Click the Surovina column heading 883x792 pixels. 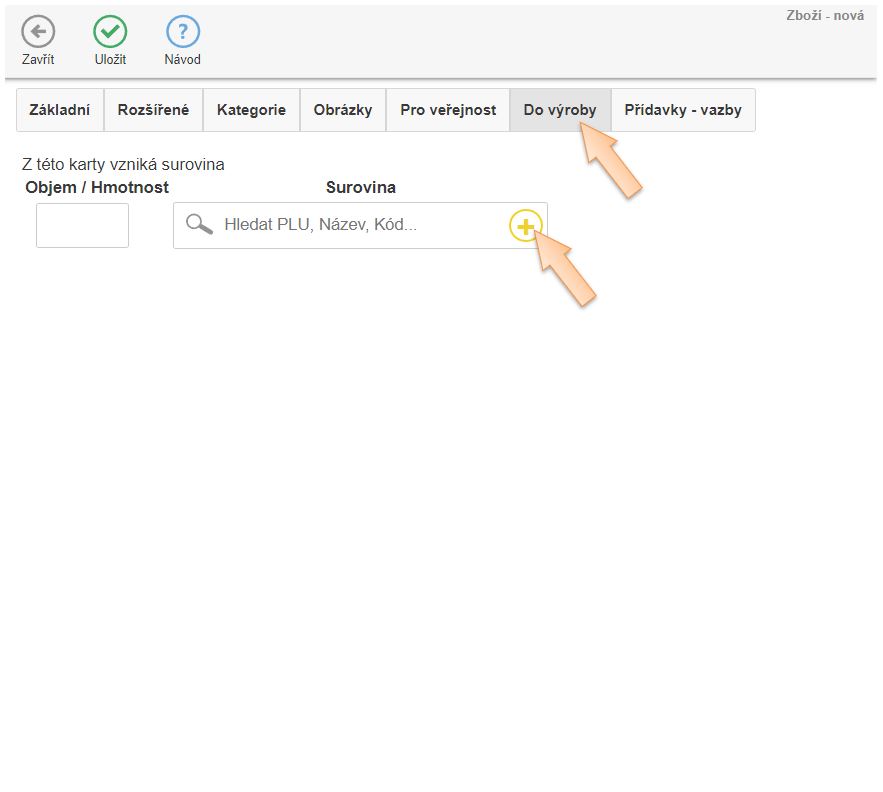click(360, 187)
